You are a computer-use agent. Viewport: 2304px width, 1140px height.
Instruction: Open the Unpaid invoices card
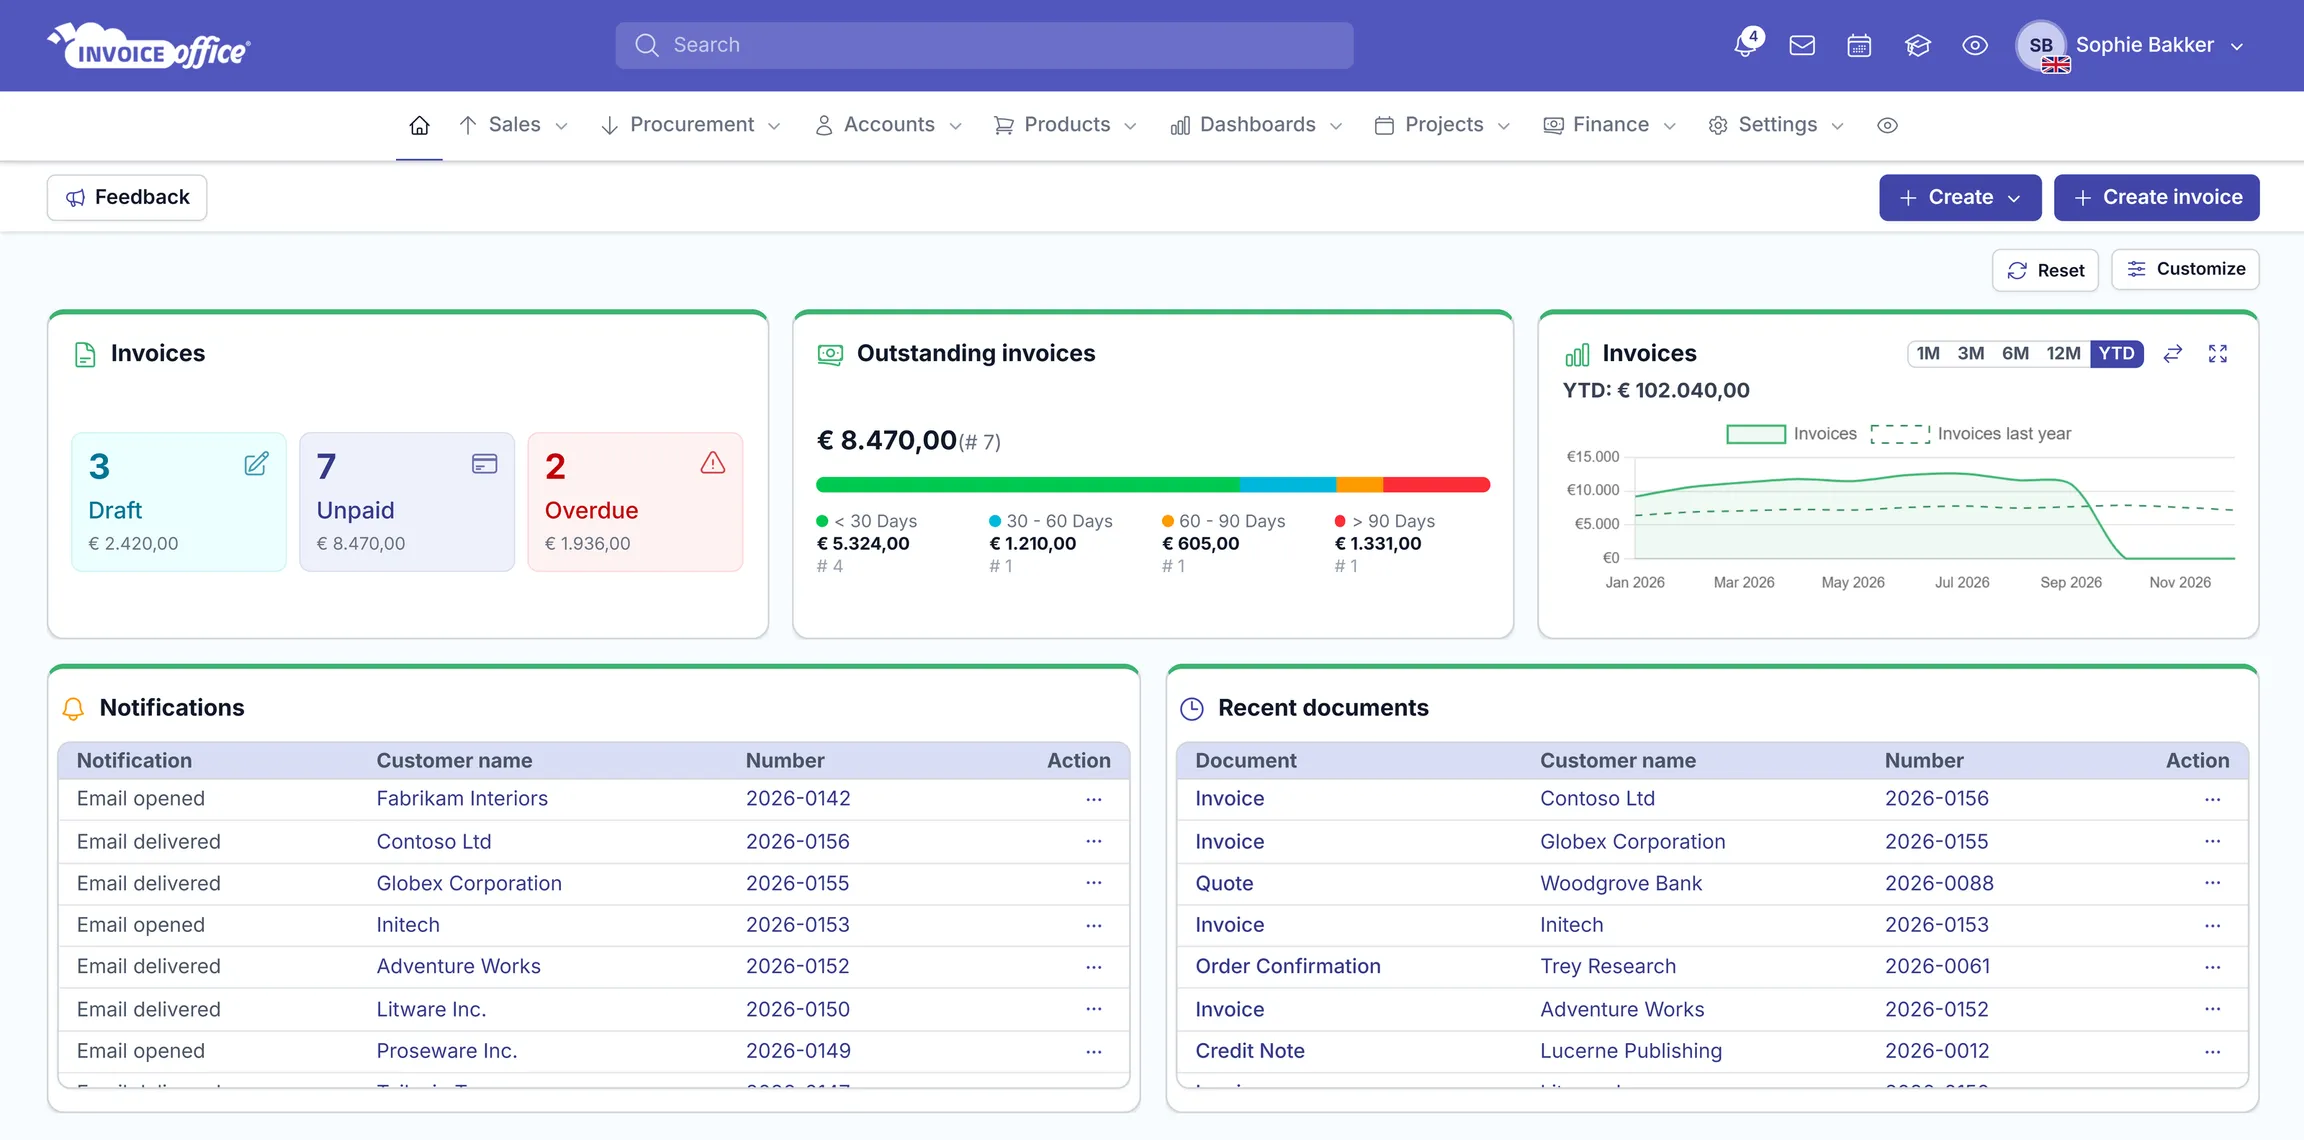pyautogui.click(x=407, y=502)
